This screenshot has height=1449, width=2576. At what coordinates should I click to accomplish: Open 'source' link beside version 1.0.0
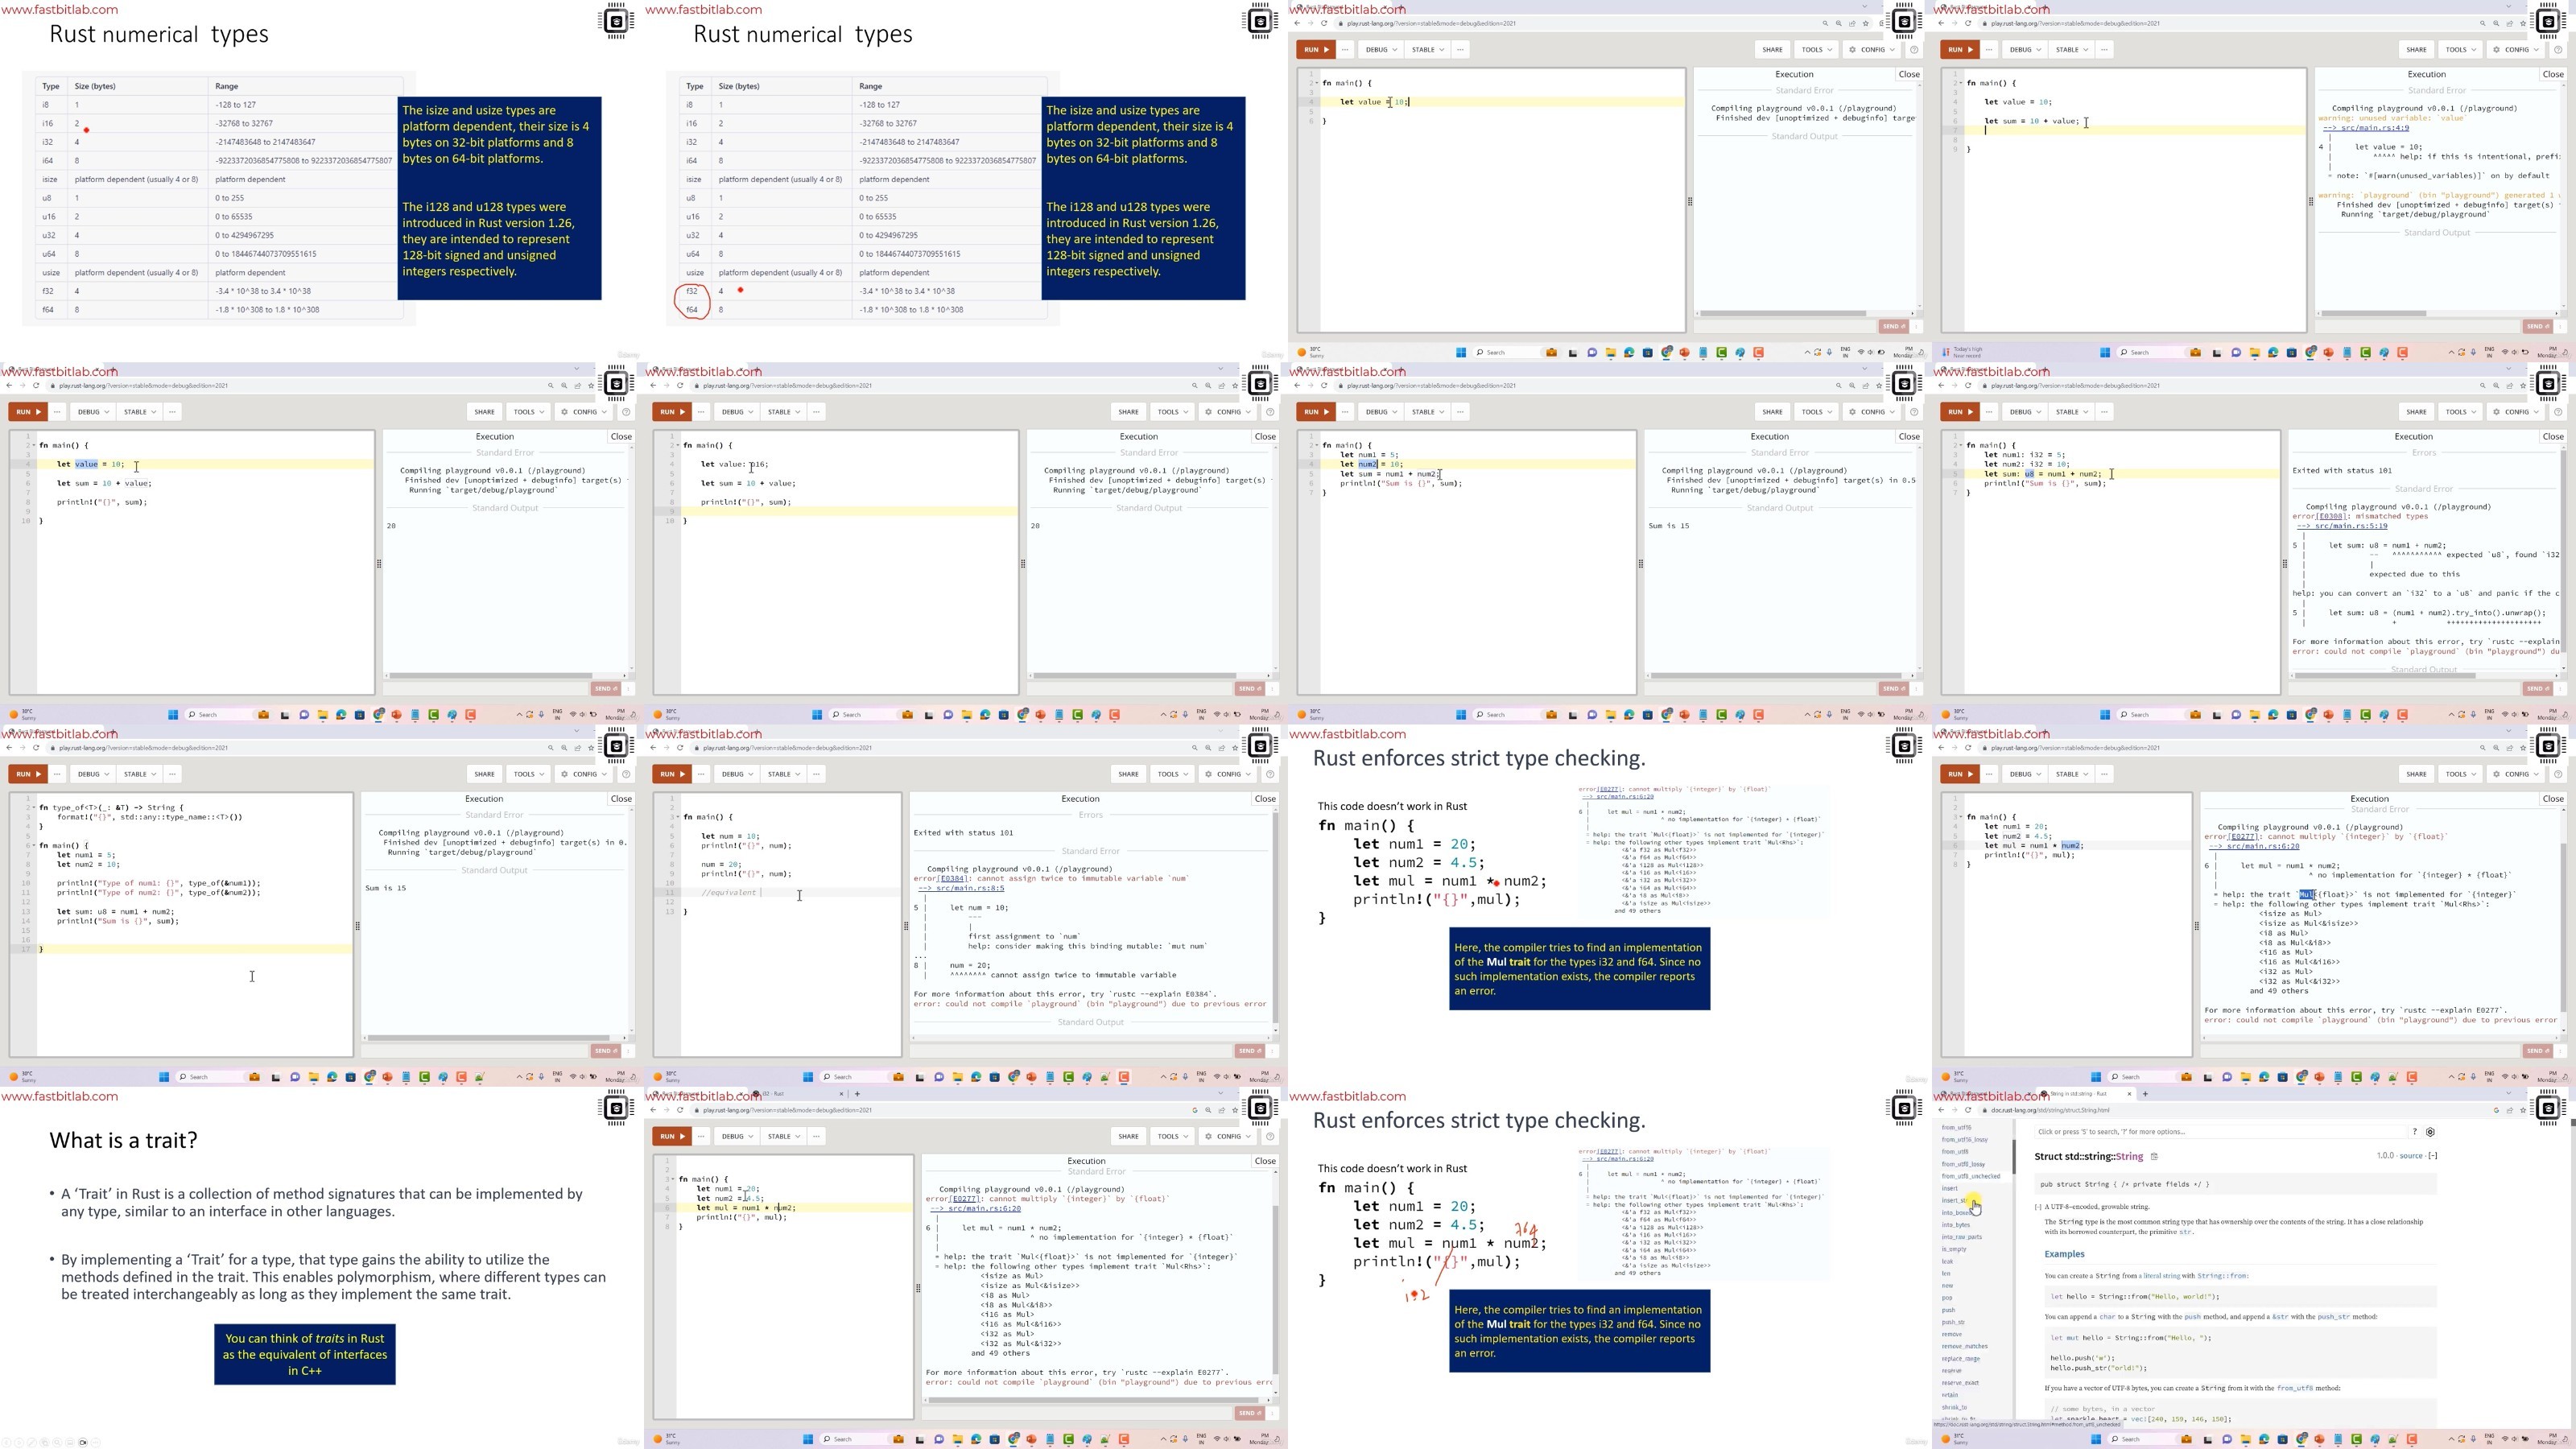coord(2411,1156)
